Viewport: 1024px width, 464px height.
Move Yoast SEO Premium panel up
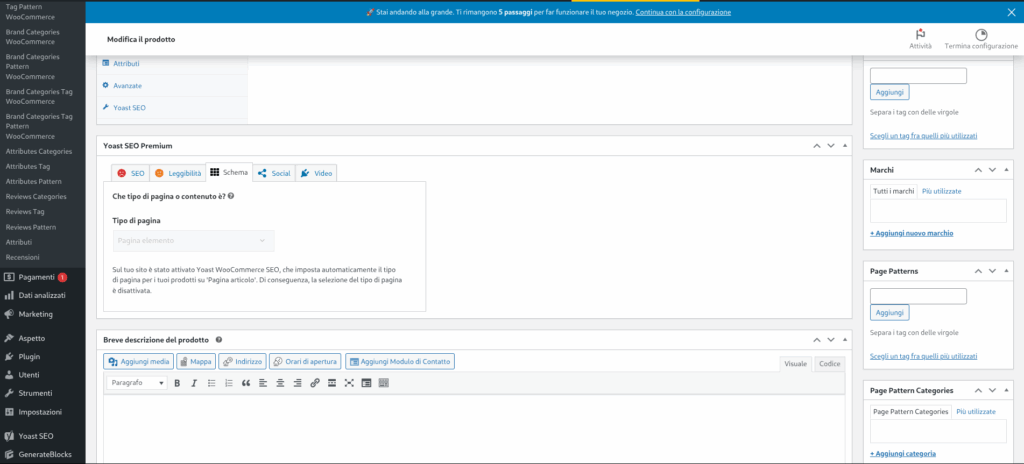coord(816,146)
